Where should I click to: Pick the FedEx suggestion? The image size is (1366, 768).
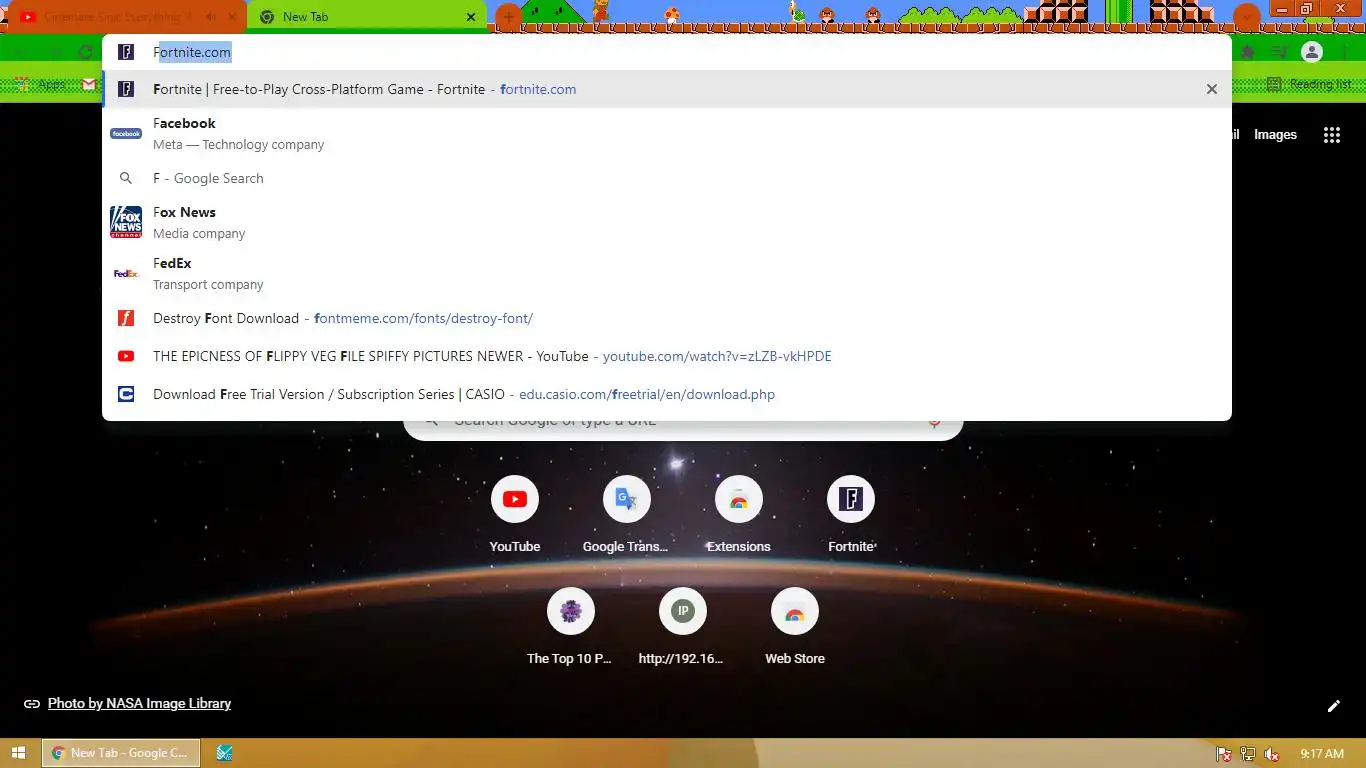tap(667, 273)
